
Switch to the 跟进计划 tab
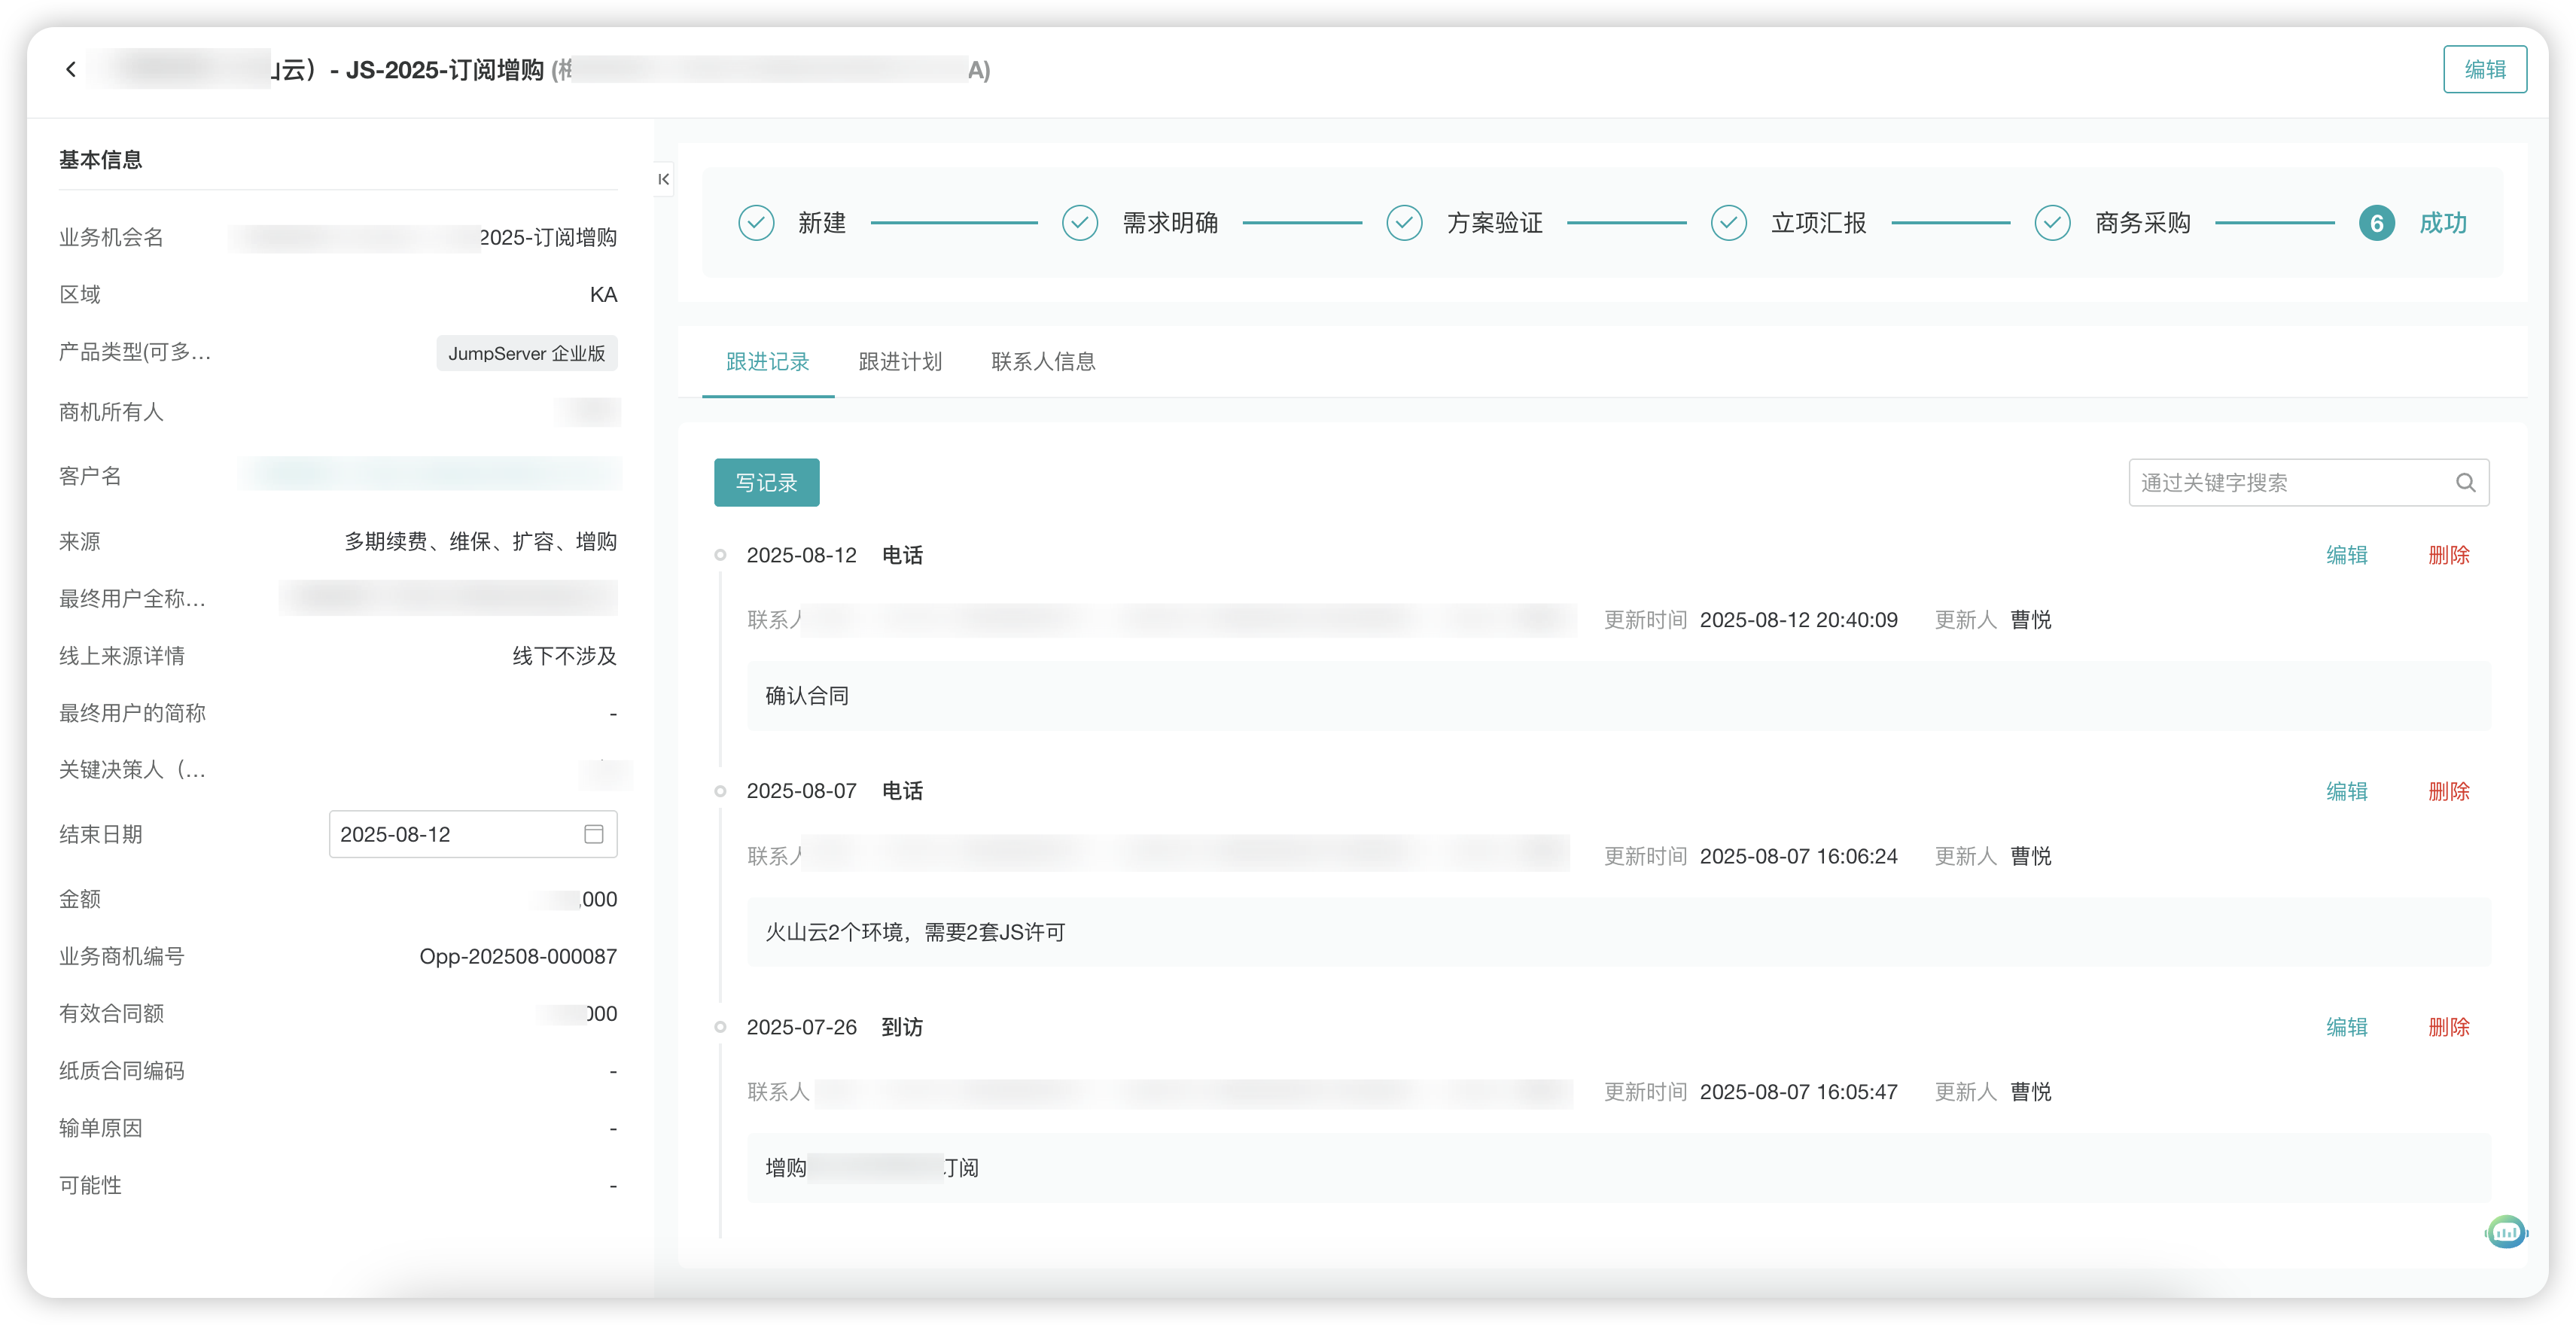point(900,362)
